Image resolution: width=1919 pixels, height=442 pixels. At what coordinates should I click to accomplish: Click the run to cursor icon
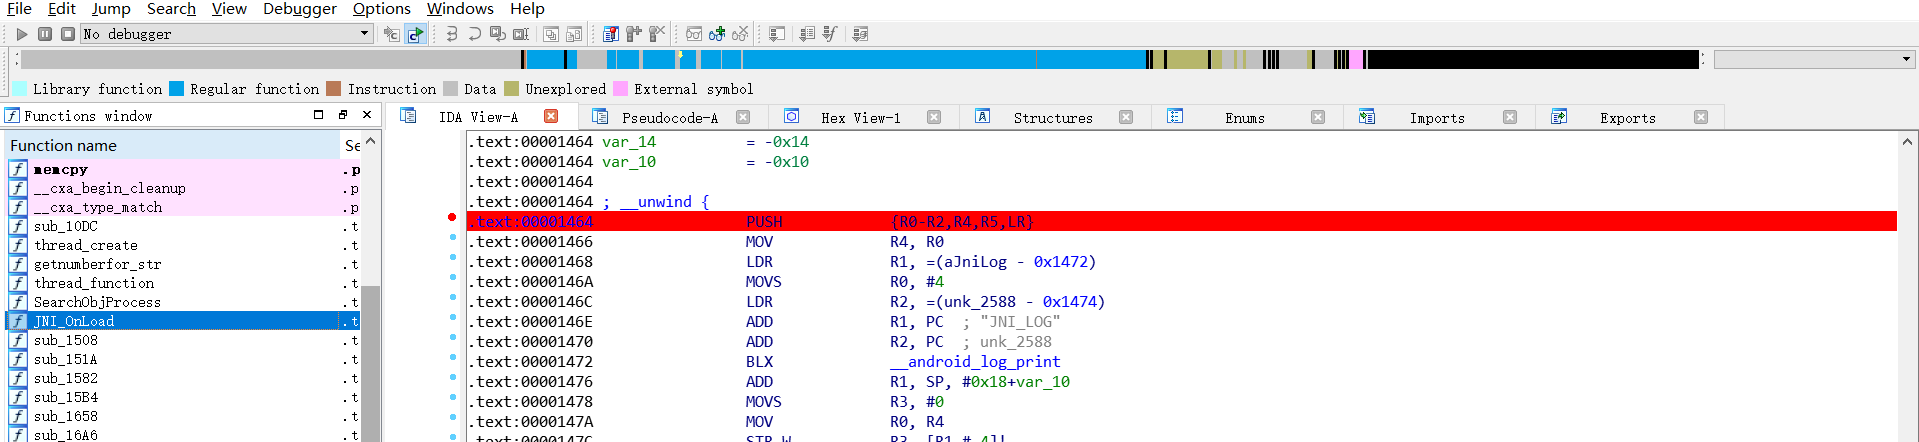coord(521,34)
